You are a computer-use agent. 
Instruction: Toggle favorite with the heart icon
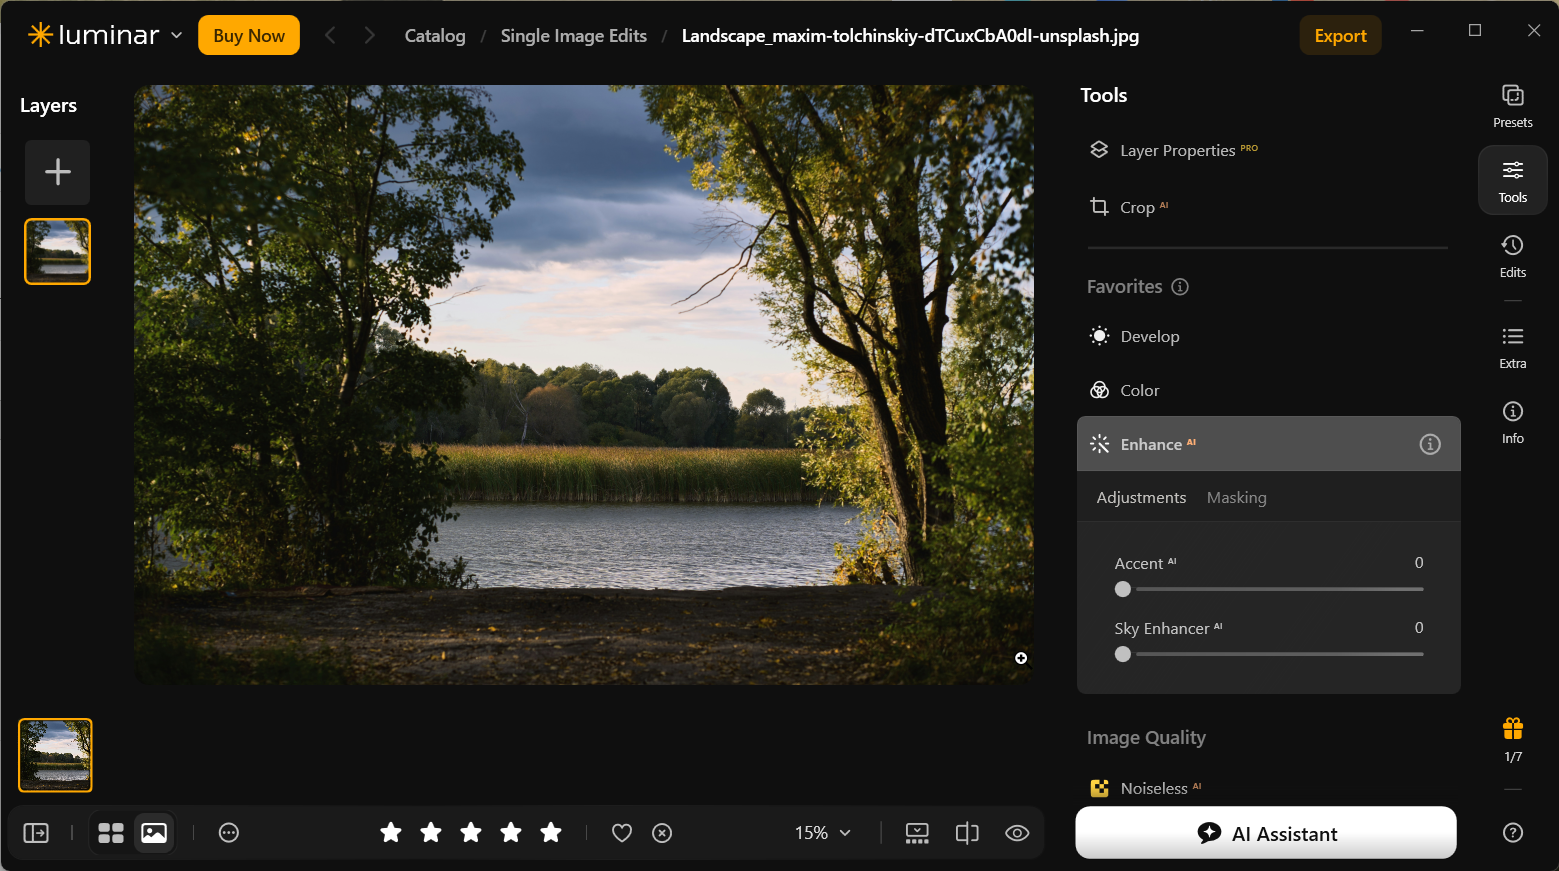(622, 832)
